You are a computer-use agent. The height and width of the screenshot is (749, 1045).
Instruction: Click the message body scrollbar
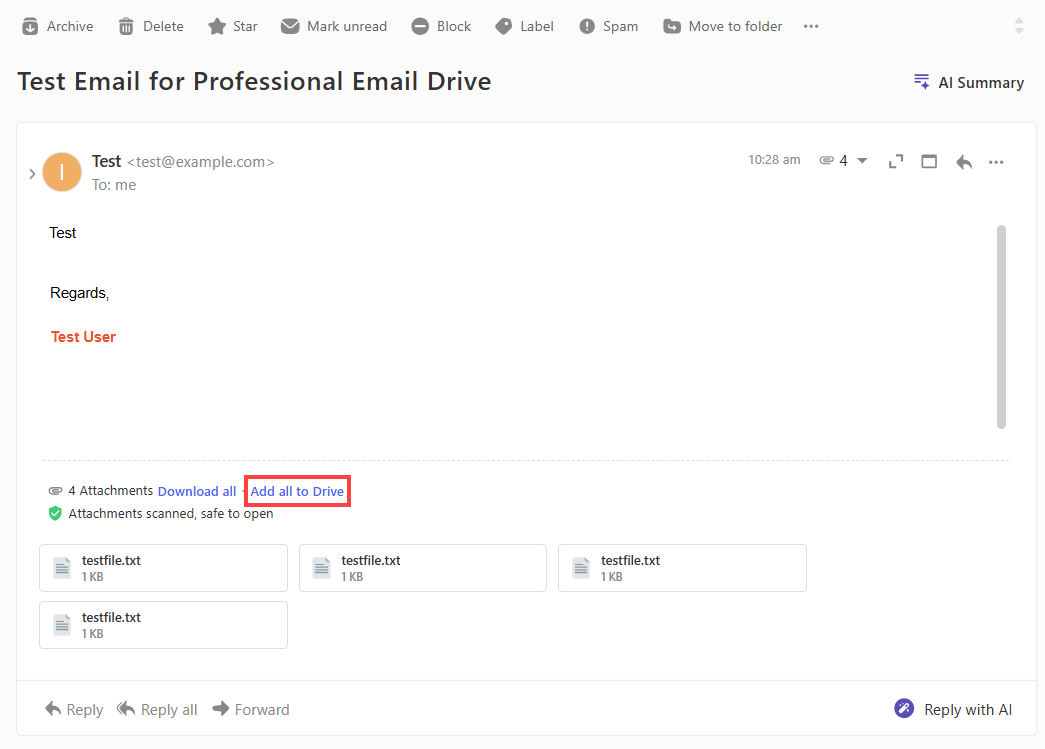[1001, 327]
